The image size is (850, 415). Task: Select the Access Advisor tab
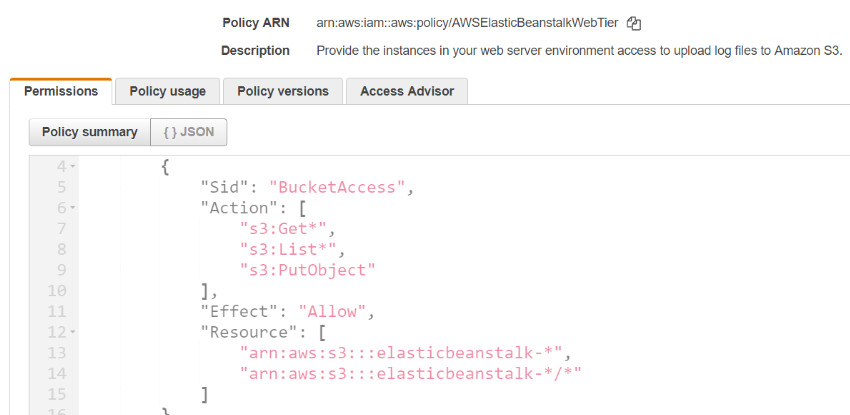[x=407, y=91]
